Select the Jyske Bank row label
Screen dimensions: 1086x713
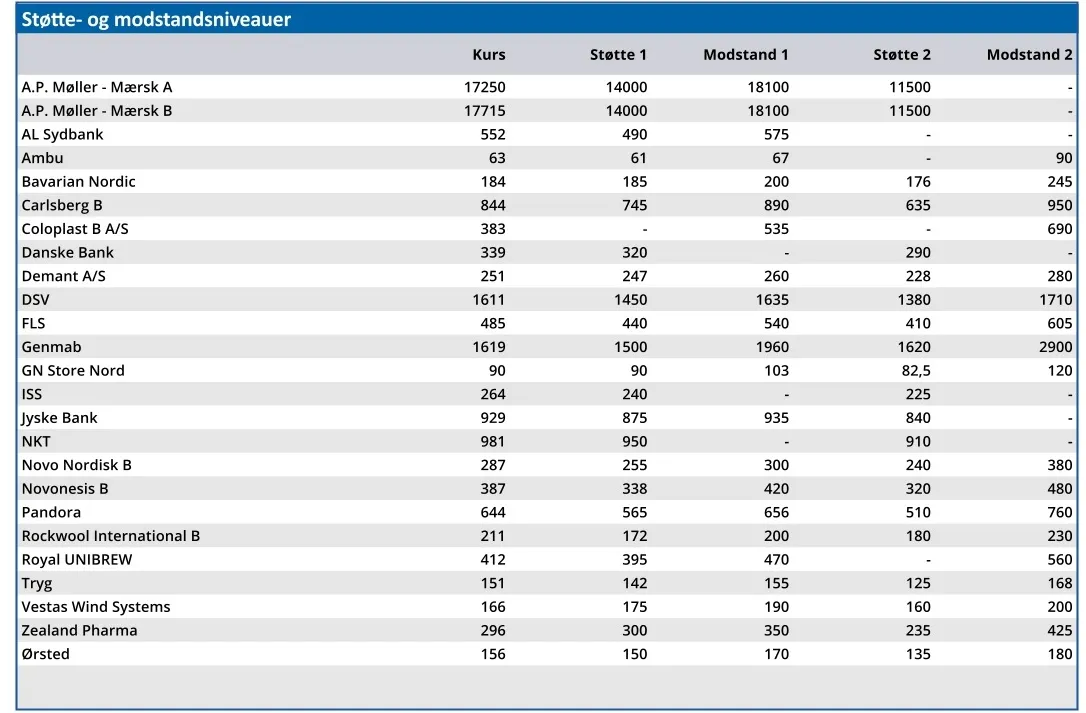point(59,418)
